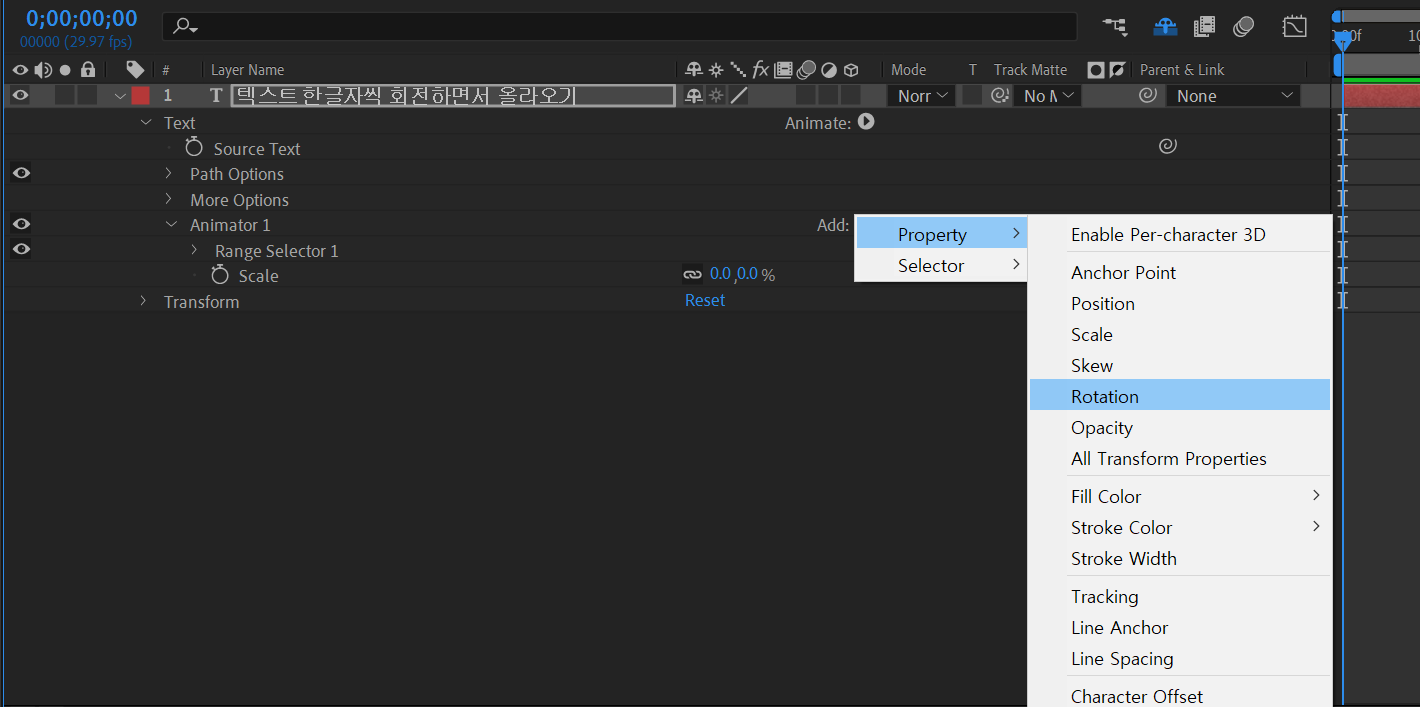
Task: Open the Parent dropdown showing None
Action: pyautogui.click(x=1234, y=96)
